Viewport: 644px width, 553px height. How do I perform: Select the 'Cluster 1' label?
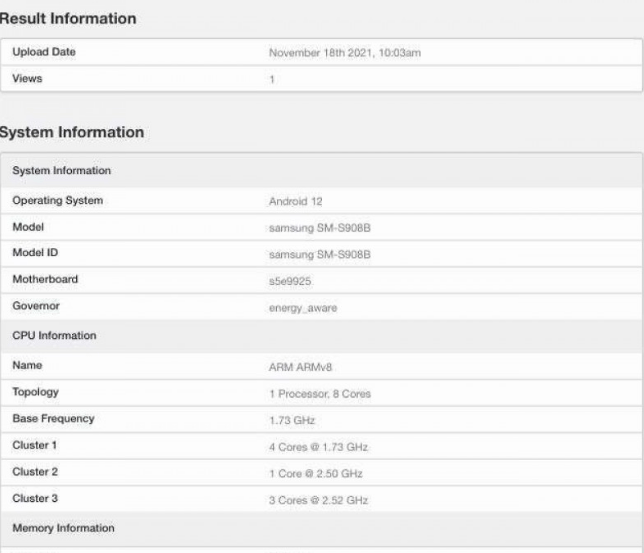pyautogui.click(x=34, y=445)
